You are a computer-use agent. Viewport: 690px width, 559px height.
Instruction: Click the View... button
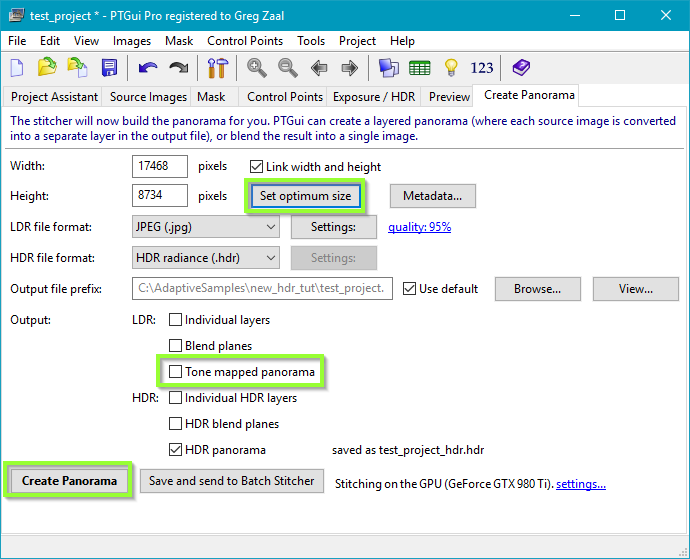coord(636,289)
